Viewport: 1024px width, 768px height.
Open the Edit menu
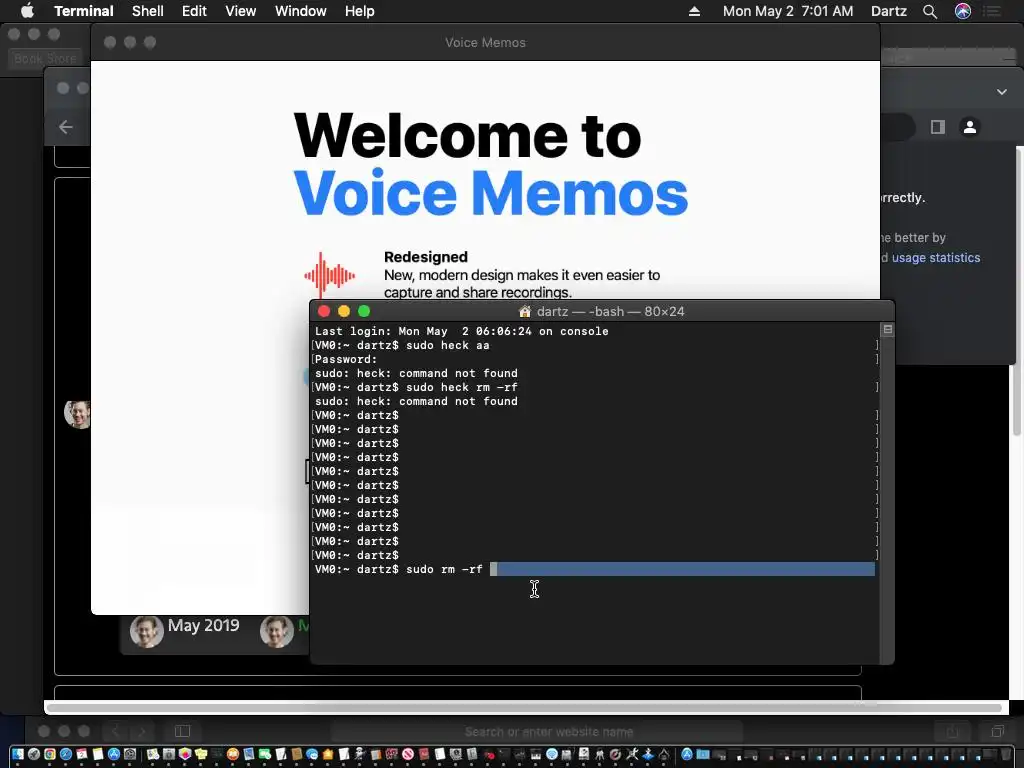pyautogui.click(x=194, y=11)
